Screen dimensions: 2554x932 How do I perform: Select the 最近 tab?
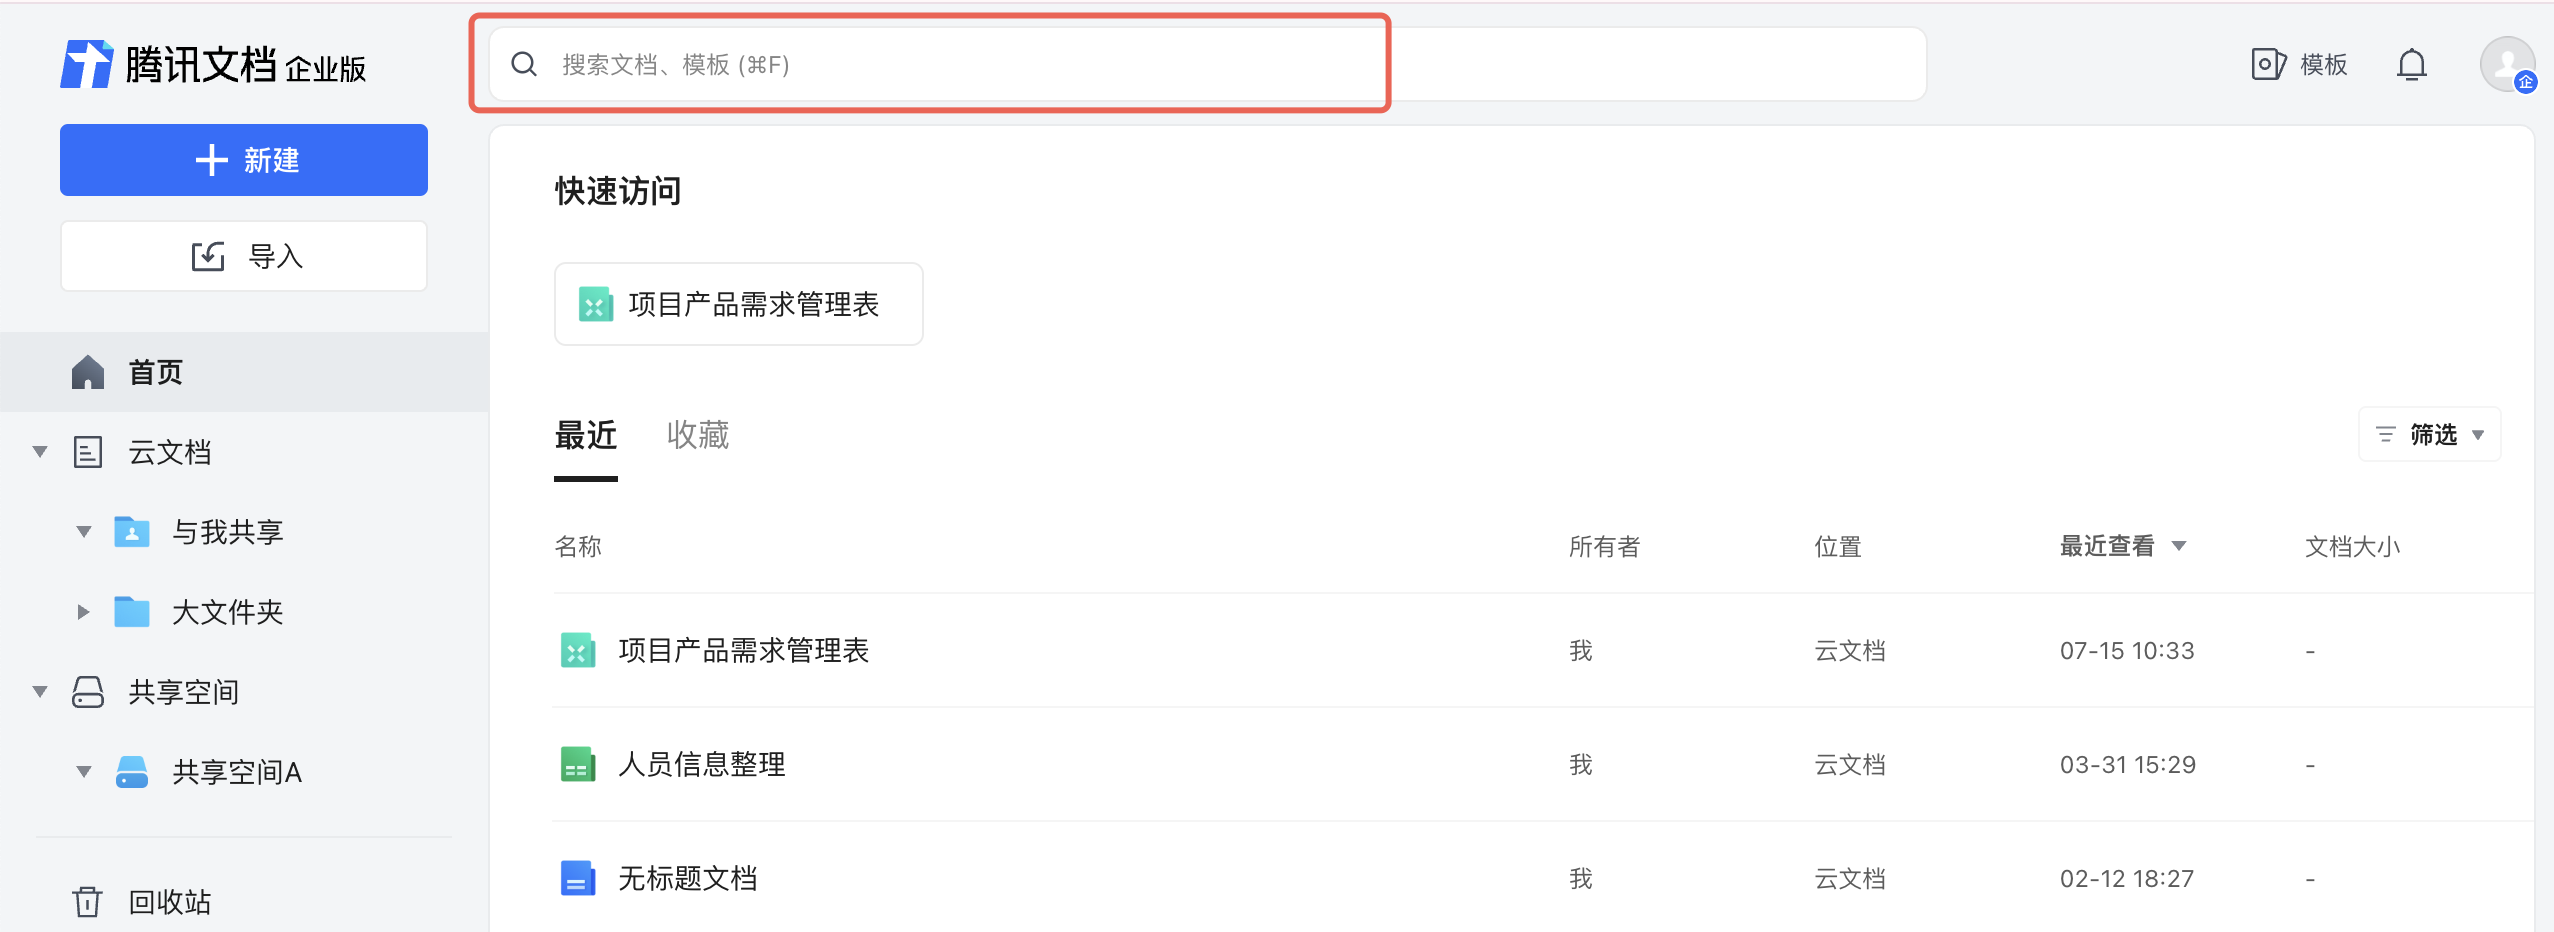click(x=586, y=435)
